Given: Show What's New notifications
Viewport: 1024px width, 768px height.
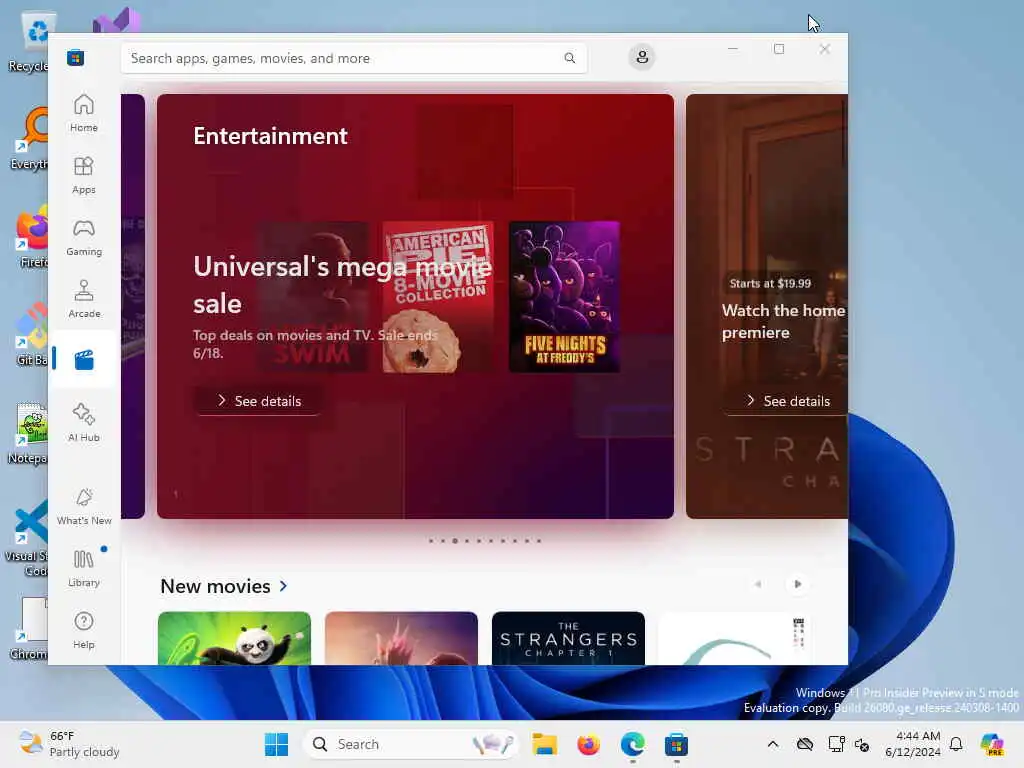Looking at the screenshot, I should tap(84, 506).
